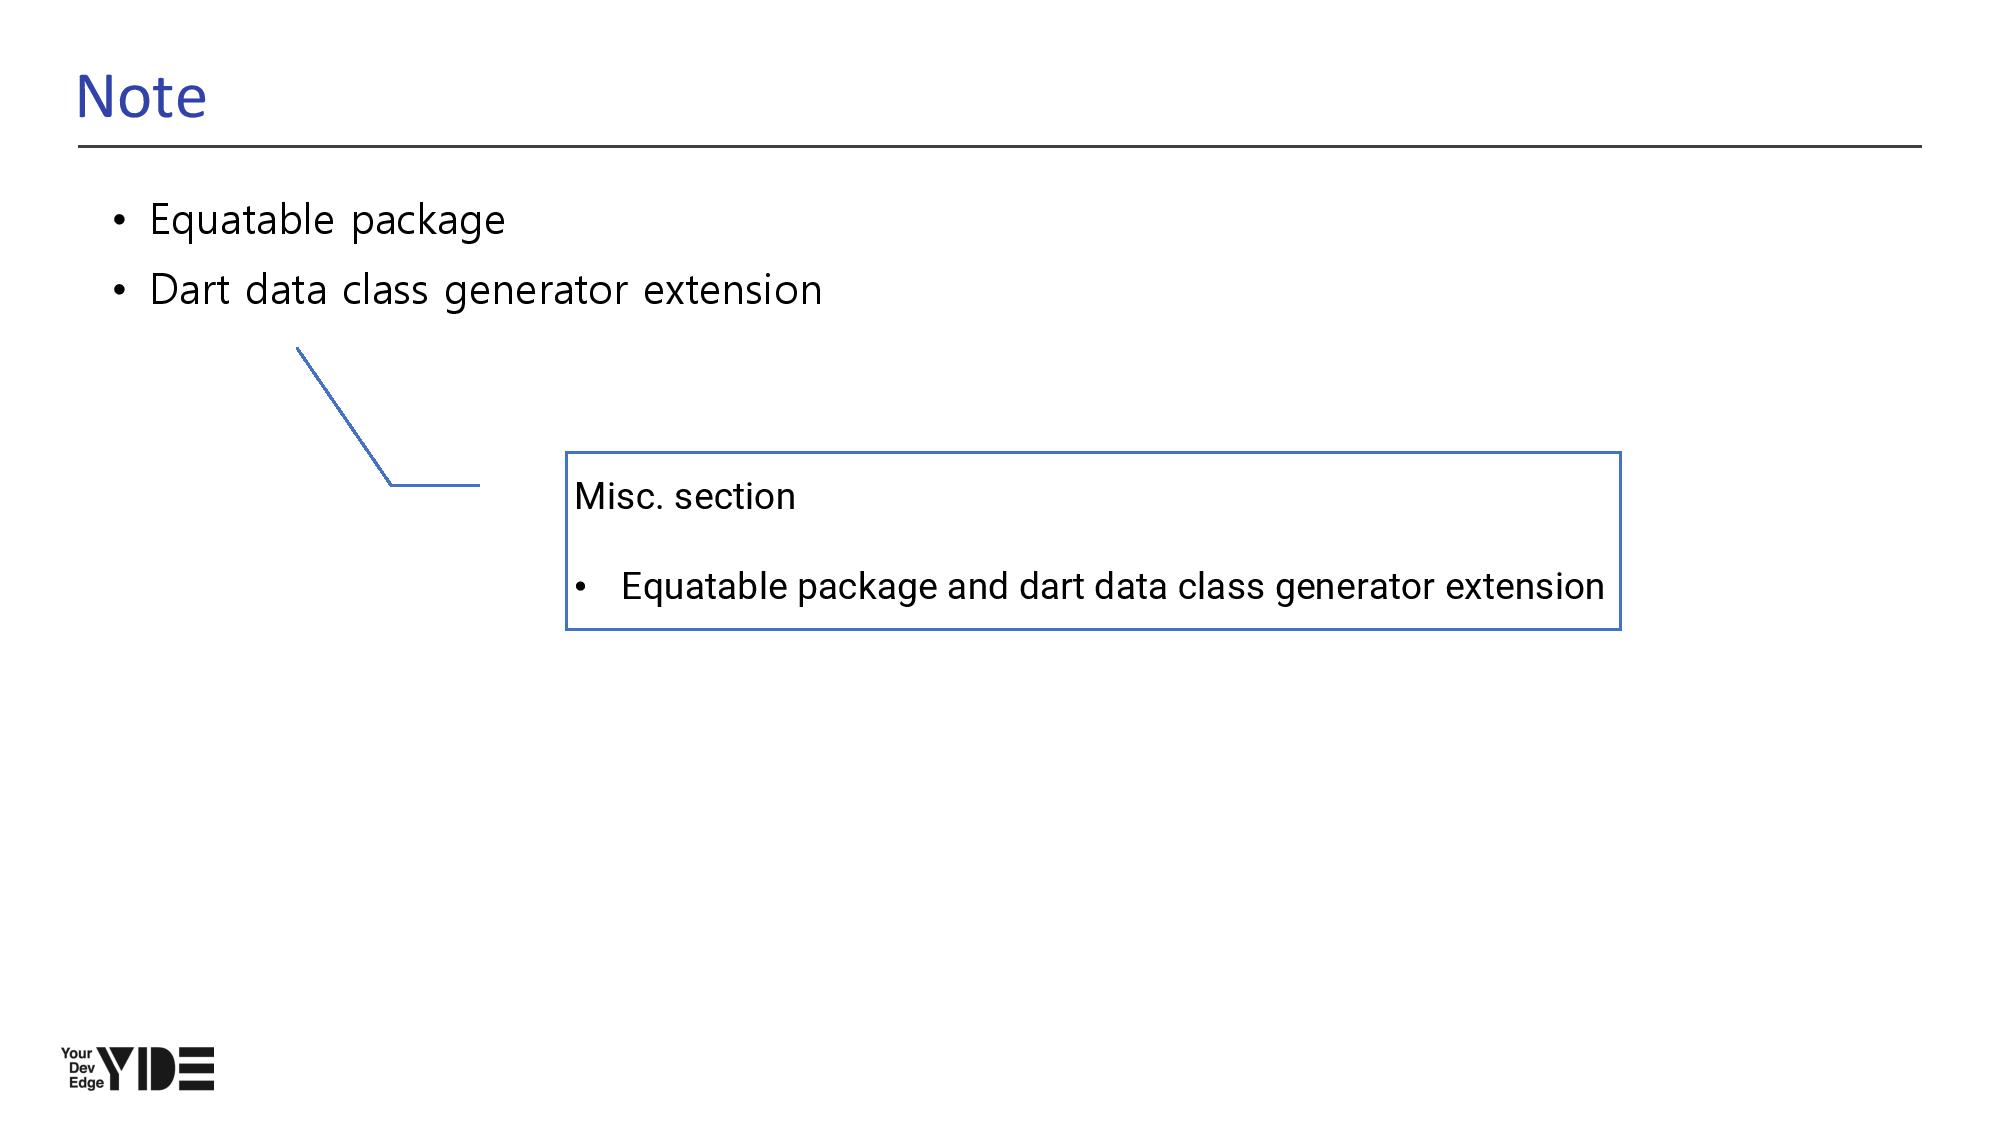The height and width of the screenshot is (1125, 2000).
Task: Click "Equatable" inside the blue callout box
Action: 704,587
